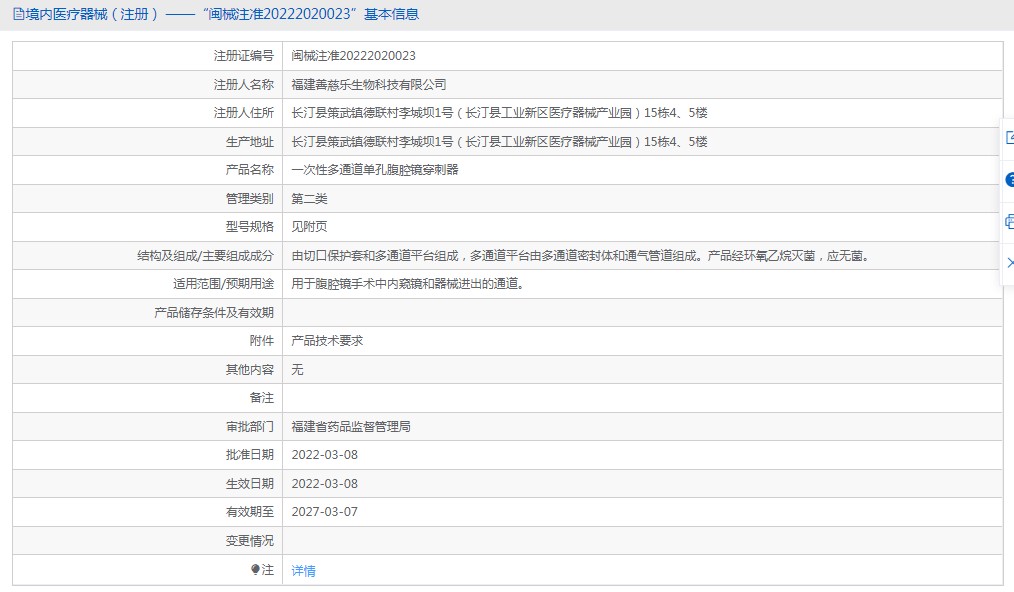
Task: Click the 型号规格 row label
Action: (250, 226)
